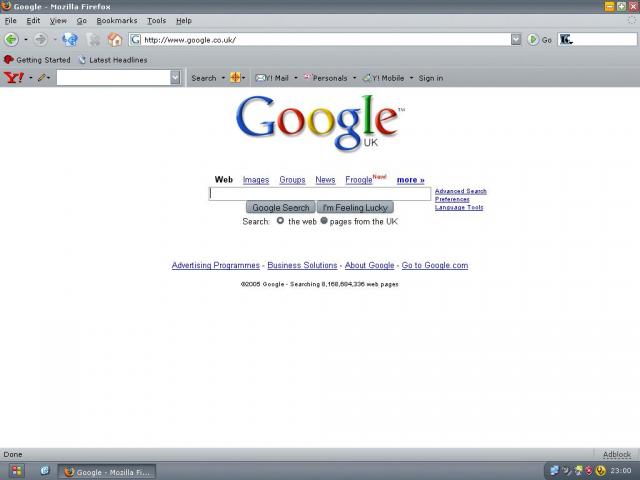Click in the Google search text field
Screen dimensions: 640x480
320,193
